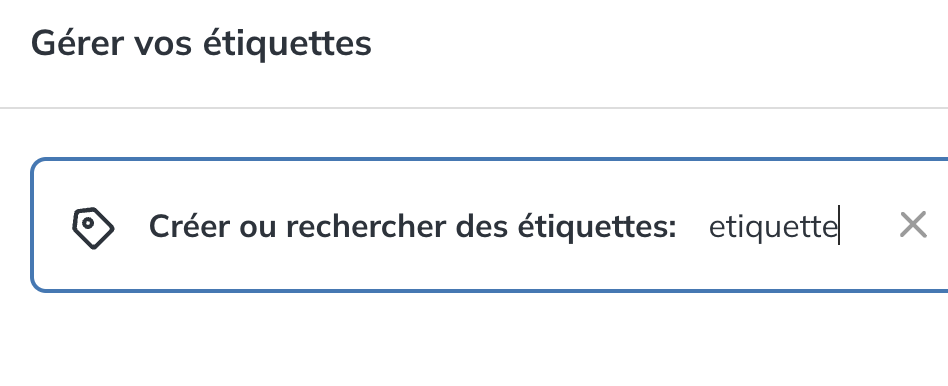Viewport: 948px width, 386px height.
Task: Click the word "étiquettes" in the page title
Action: [x=287, y=44]
